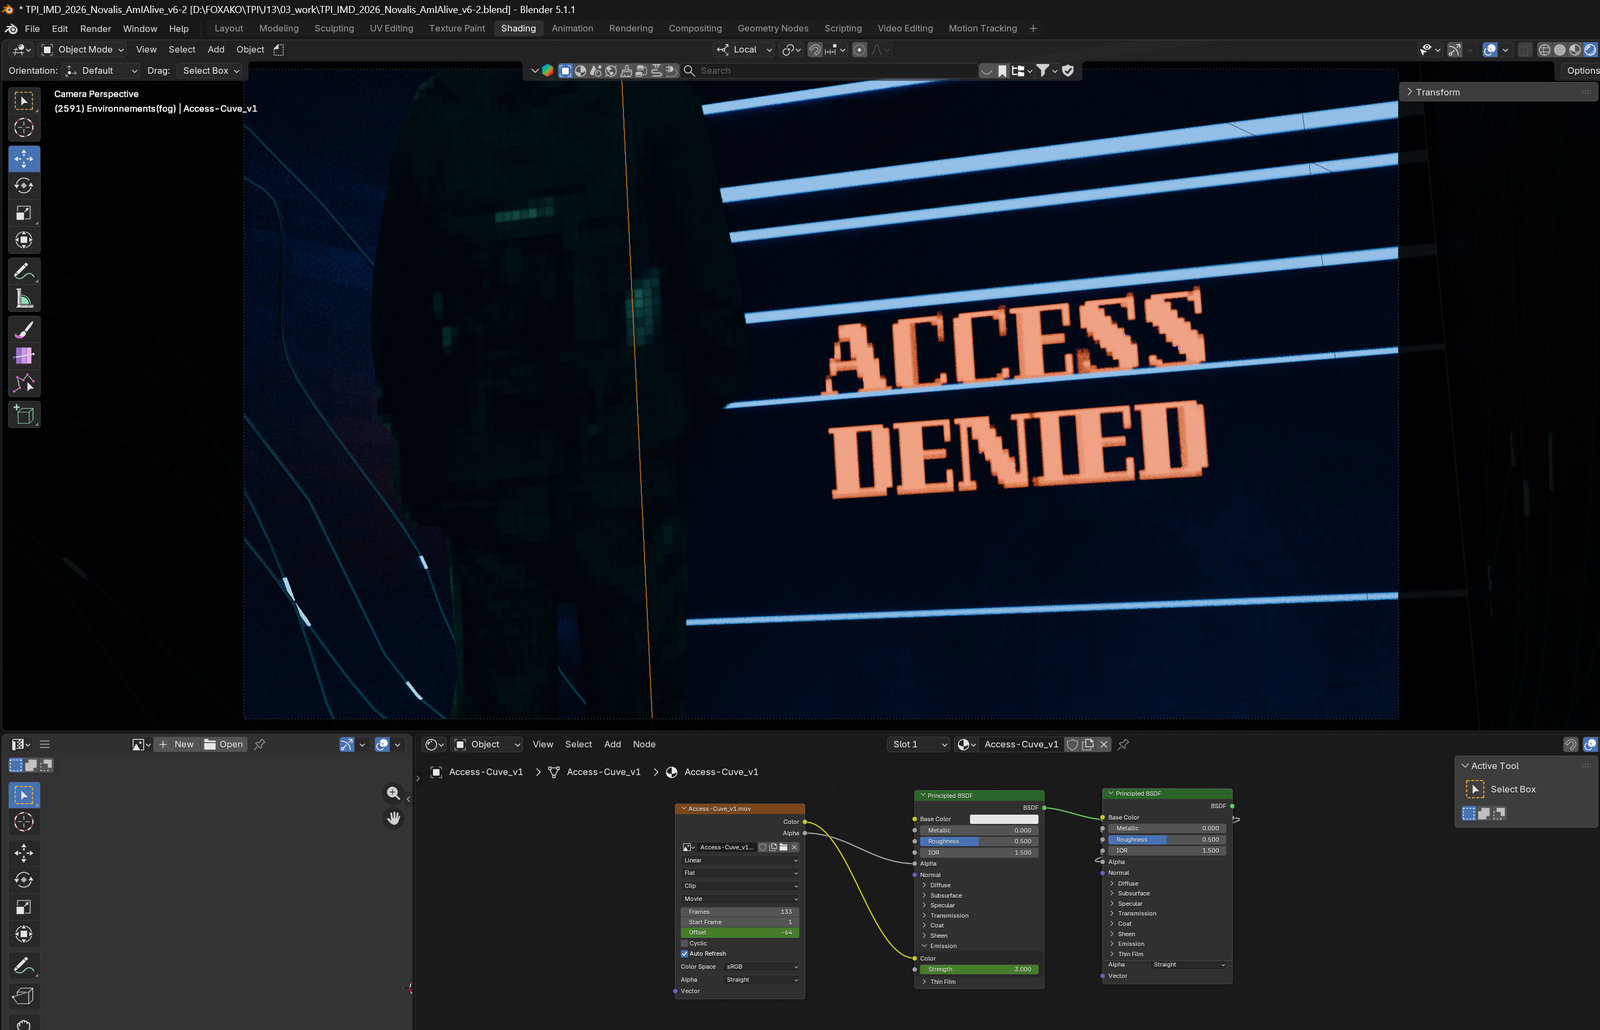1600x1030 pixels.
Task: Select the Measure tool in viewport toolbar
Action: [x=24, y=298]
